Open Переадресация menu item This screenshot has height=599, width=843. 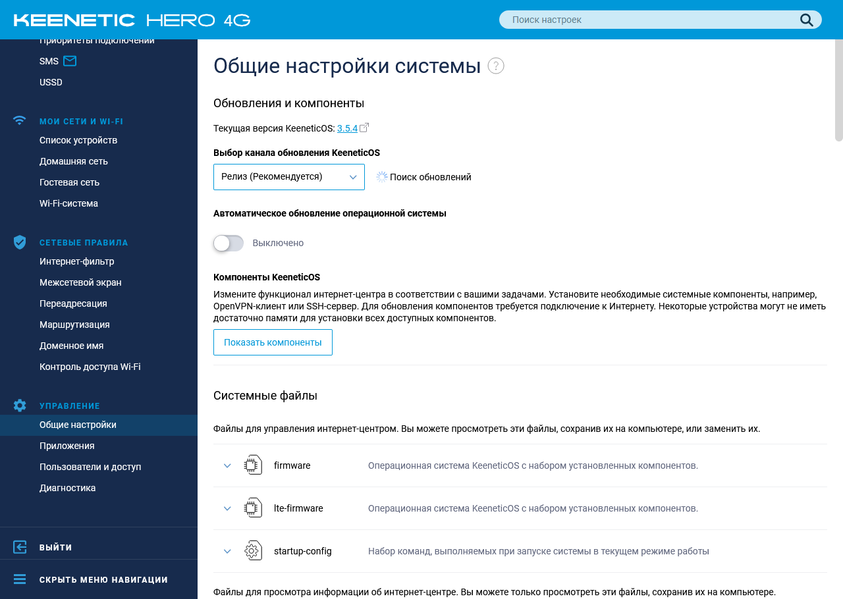[73, 303]
